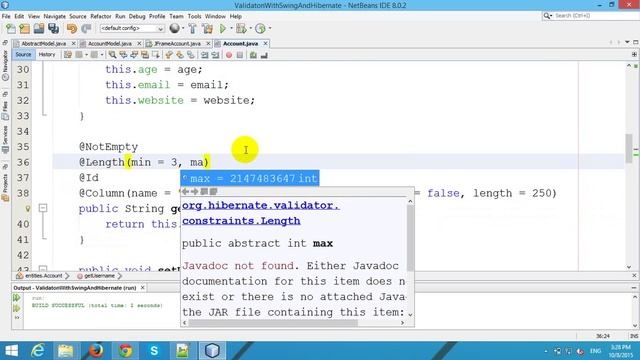Screen dimensions: 640x360
Task: Expand the Debug Project dropdown arrow
Action: (250, 29)
